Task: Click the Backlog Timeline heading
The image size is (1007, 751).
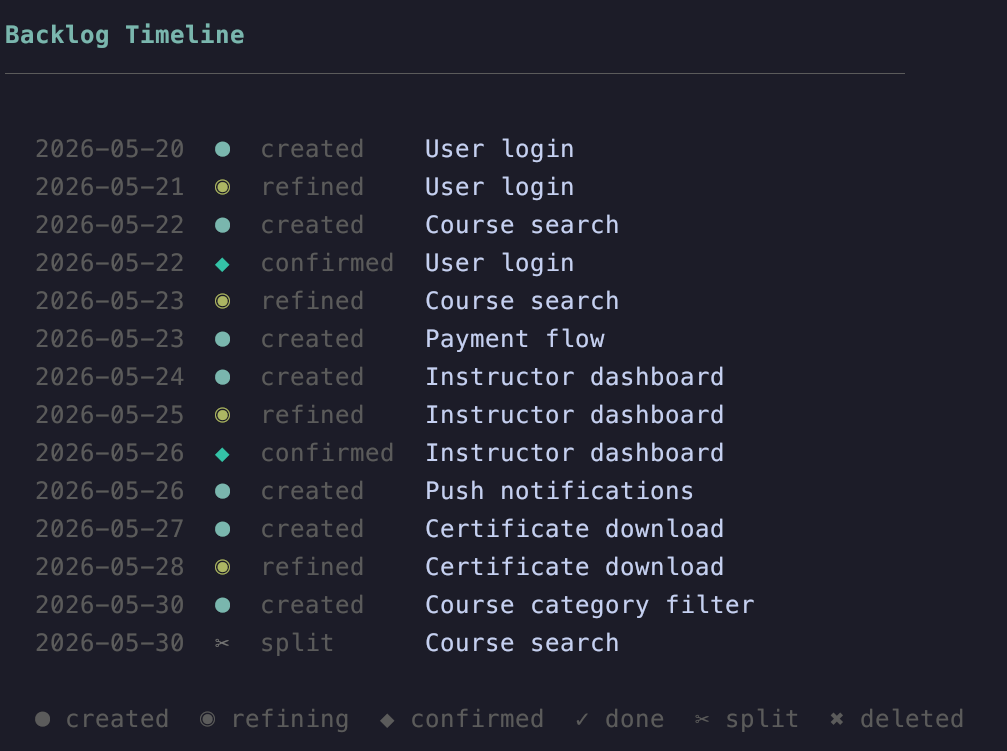Action: (x=125, y=35)
